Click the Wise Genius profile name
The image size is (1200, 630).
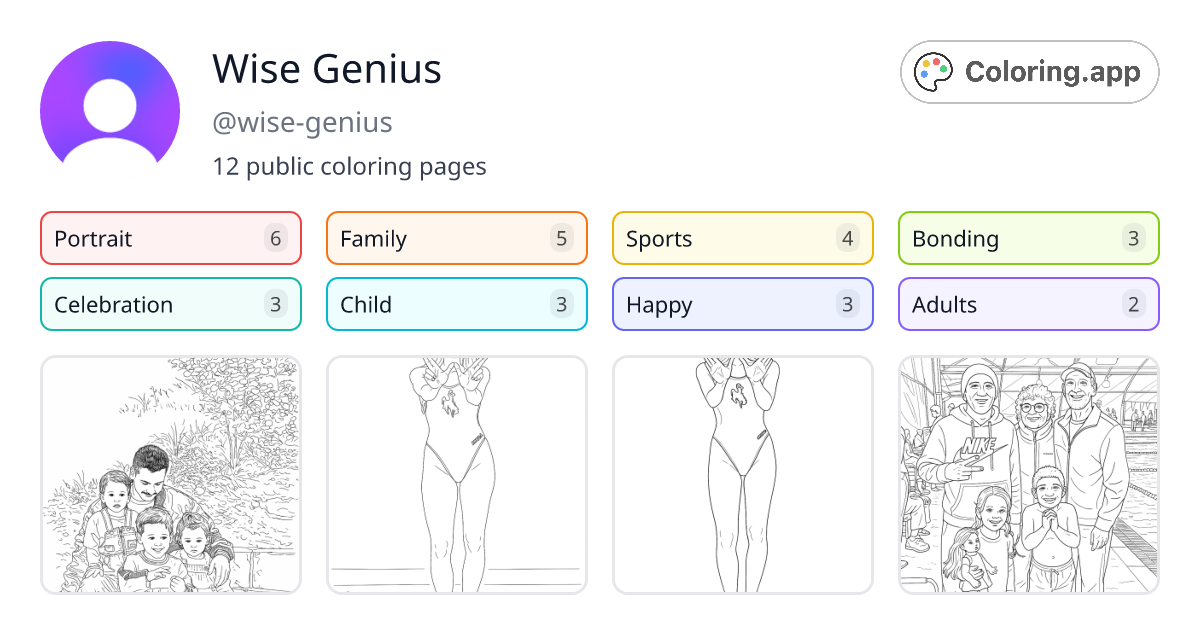click(x=327, y=68)
